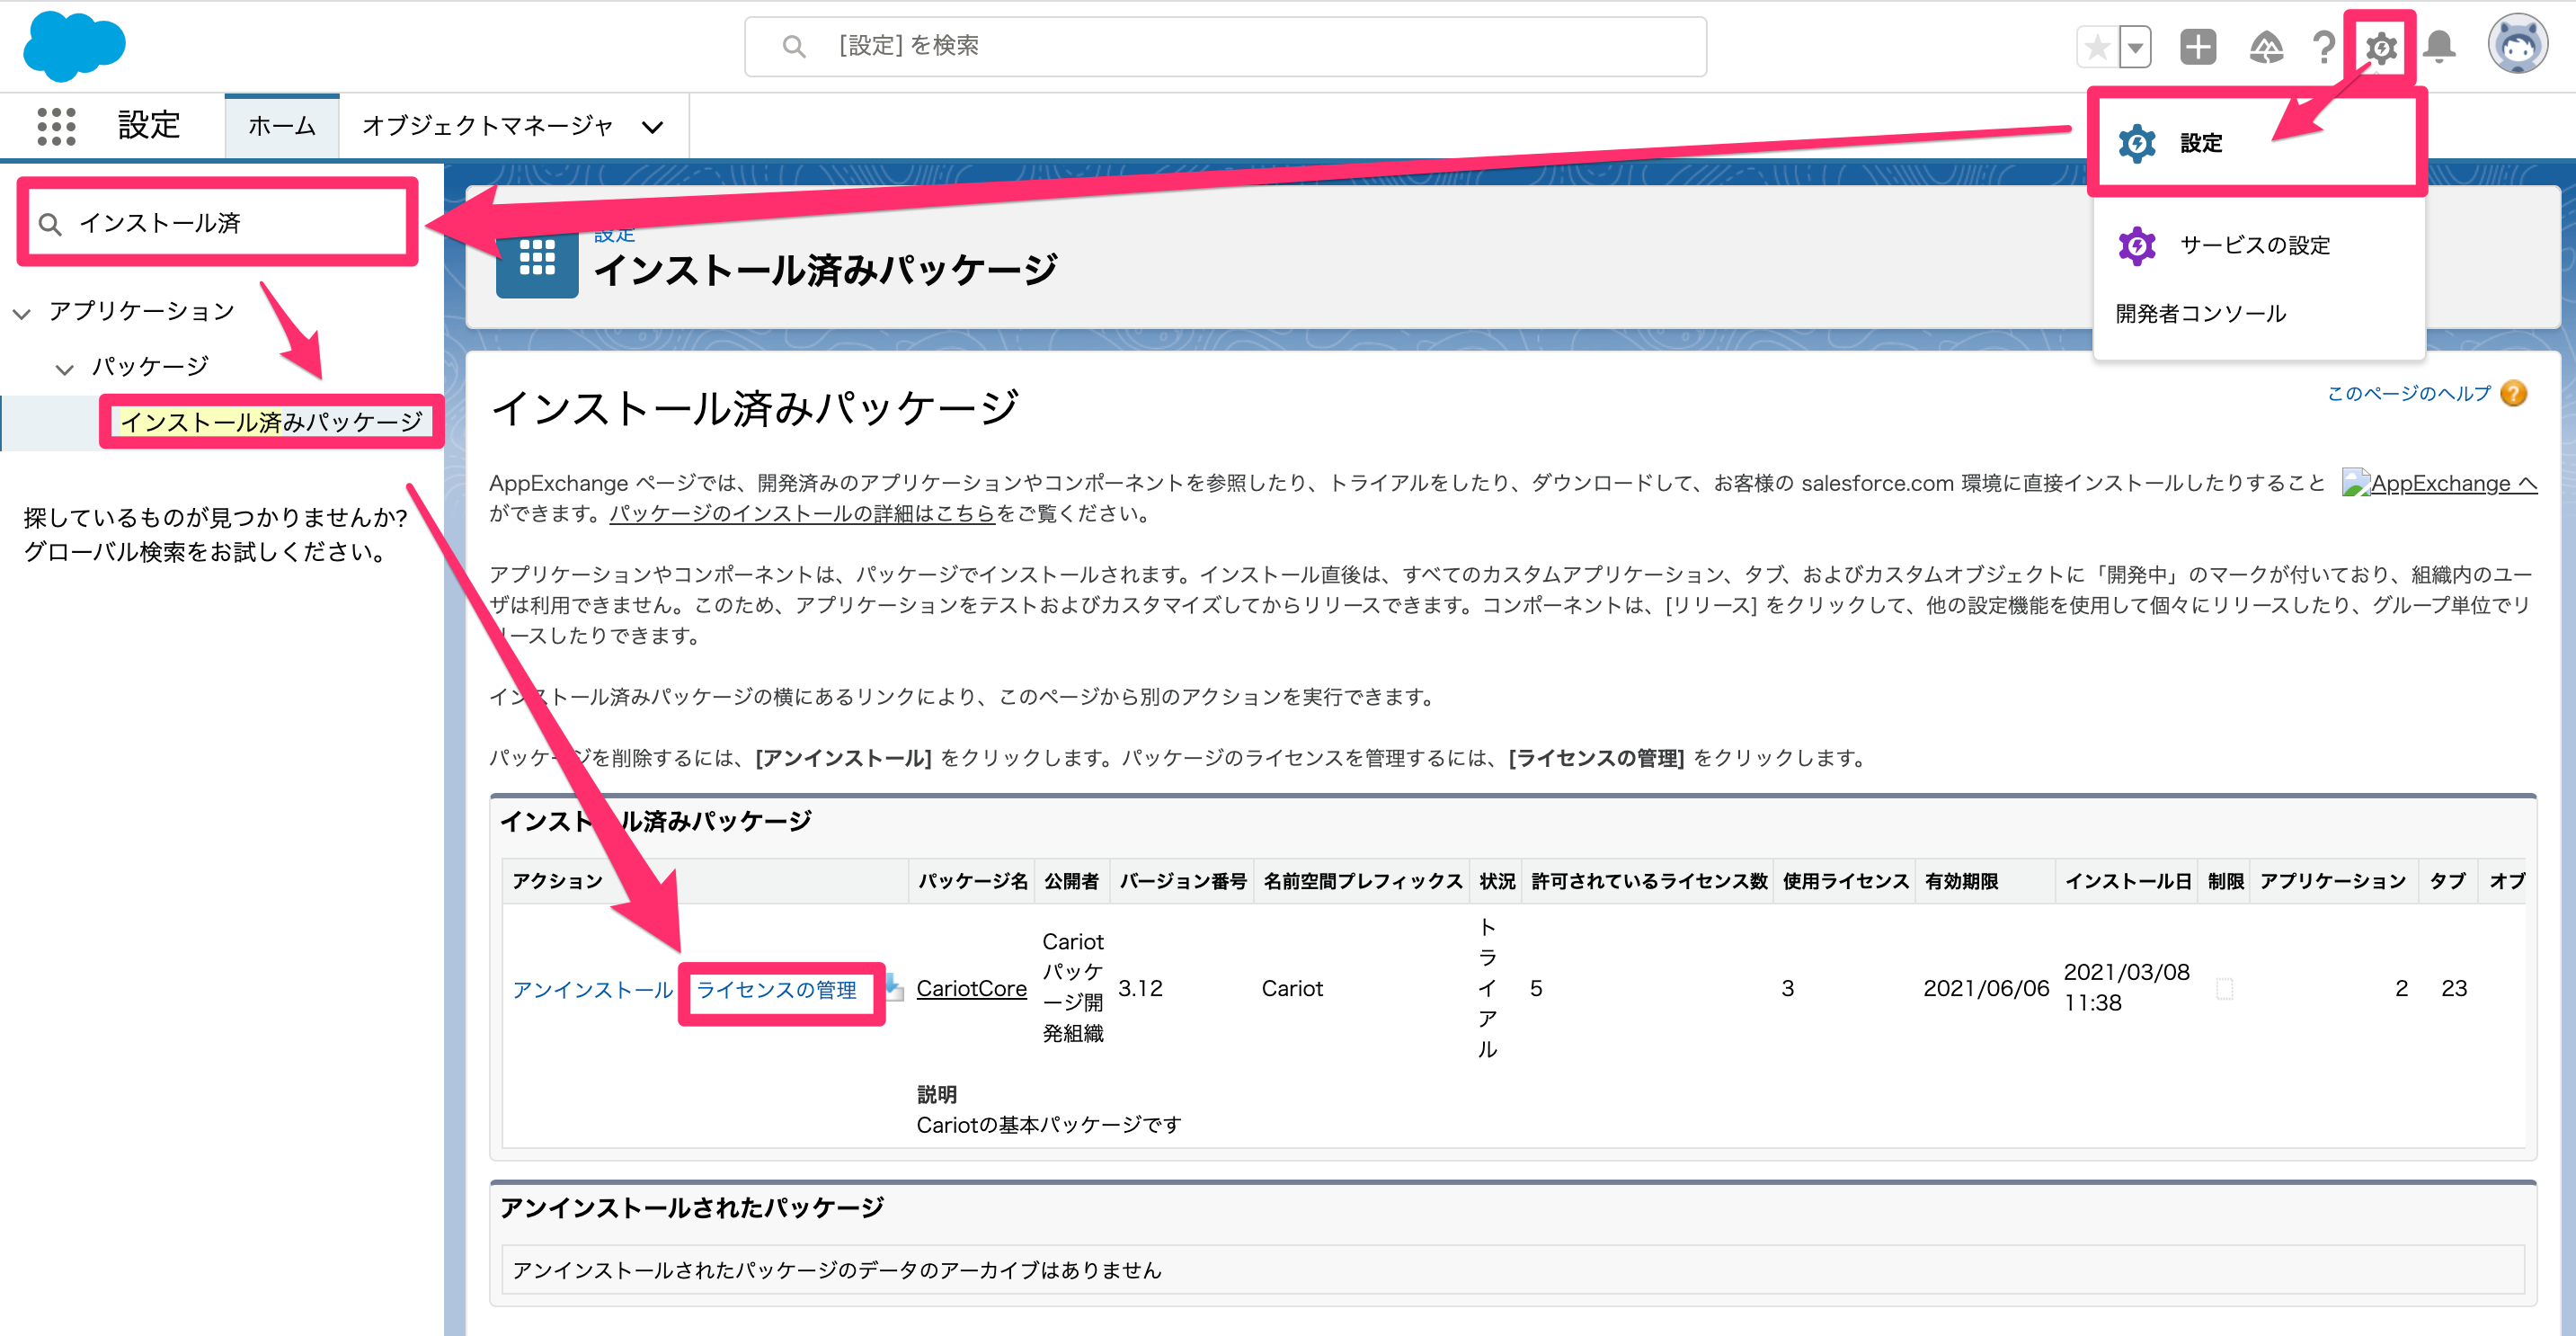Open the user profile avatar
The height and width of the screenshot is (1336, 2576).
tap(2519, 45)
